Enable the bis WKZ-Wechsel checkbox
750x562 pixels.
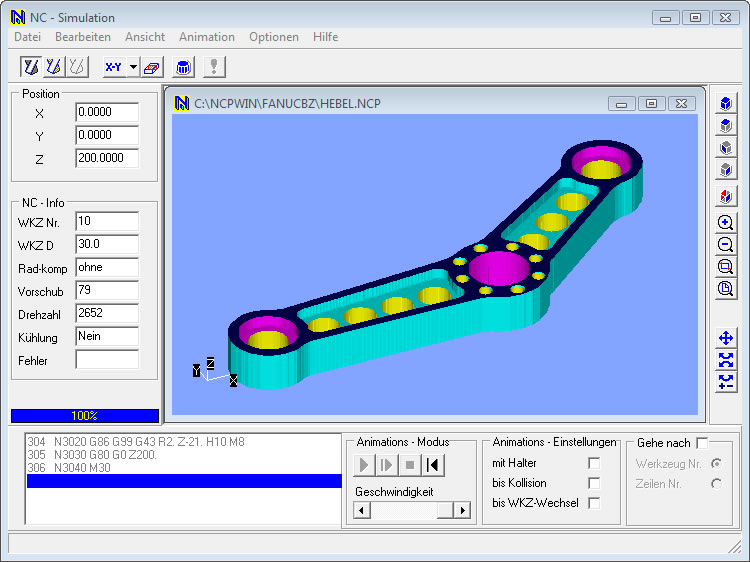[x=594, y=503]
